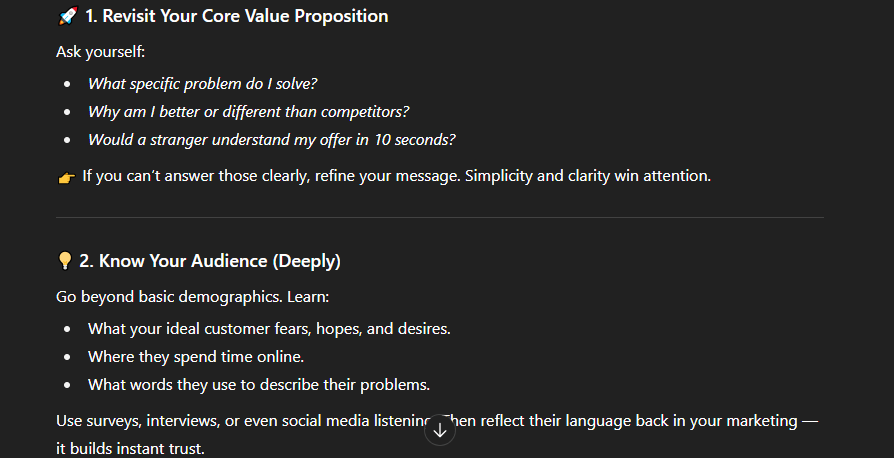Click the scroll-to-bottom down arrow button
The image size is (894, 458).
coord(440,430)
